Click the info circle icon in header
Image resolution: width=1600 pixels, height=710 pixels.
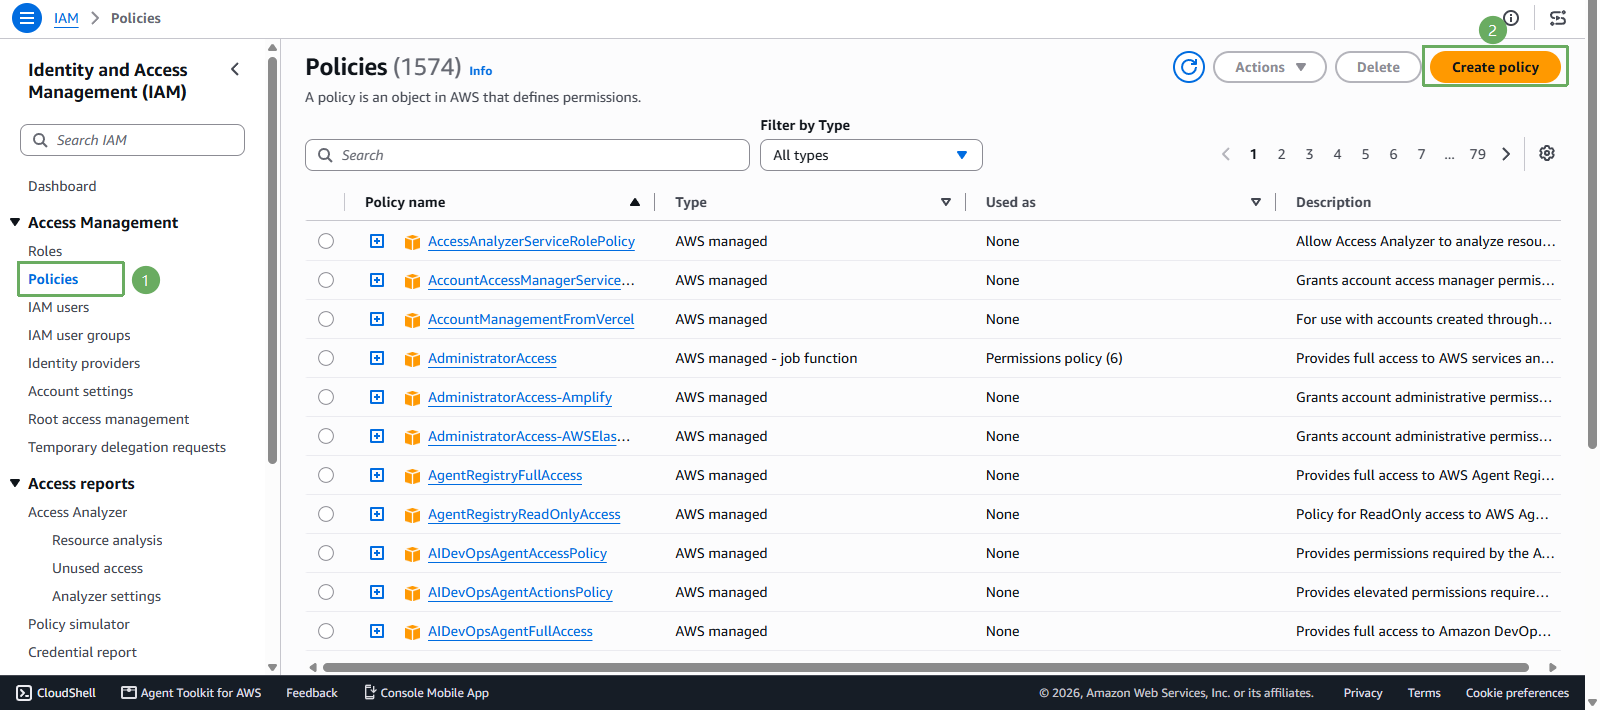pyautogui.click(x=1511, y=17)
